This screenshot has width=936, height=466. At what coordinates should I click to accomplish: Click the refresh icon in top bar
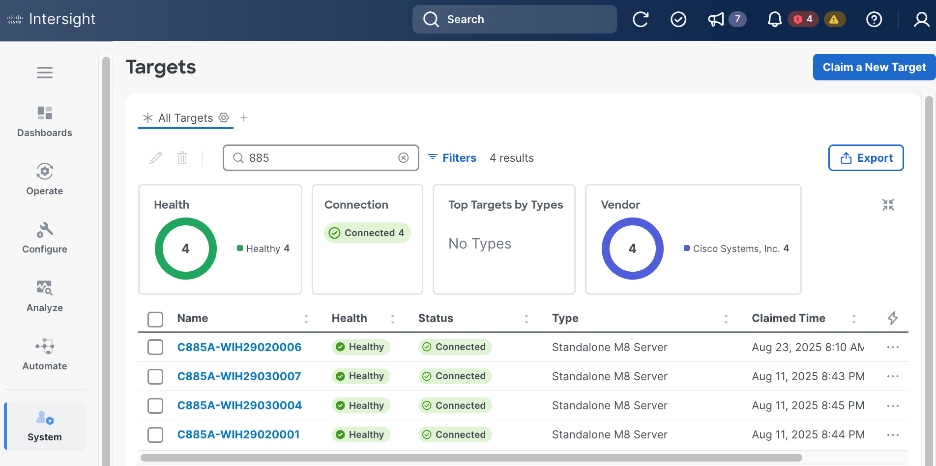pyautogui.click(x=641, y=19)
